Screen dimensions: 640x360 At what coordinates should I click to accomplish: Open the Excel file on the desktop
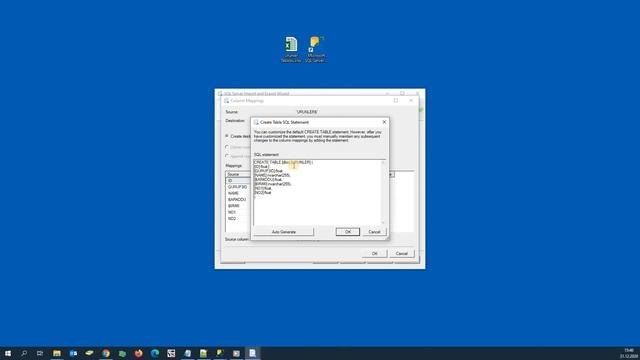click(291, 49)
